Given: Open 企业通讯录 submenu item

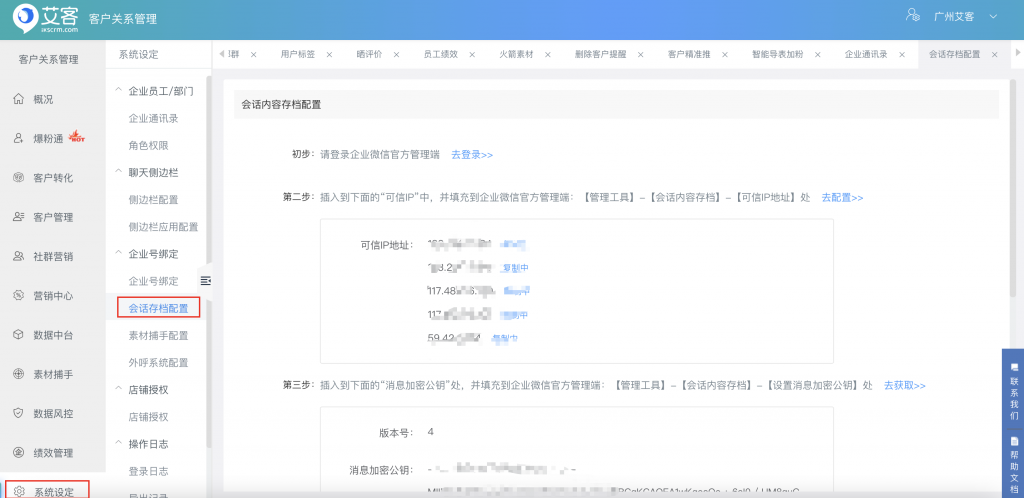Looking at the screenshot, I should [153, 118].
